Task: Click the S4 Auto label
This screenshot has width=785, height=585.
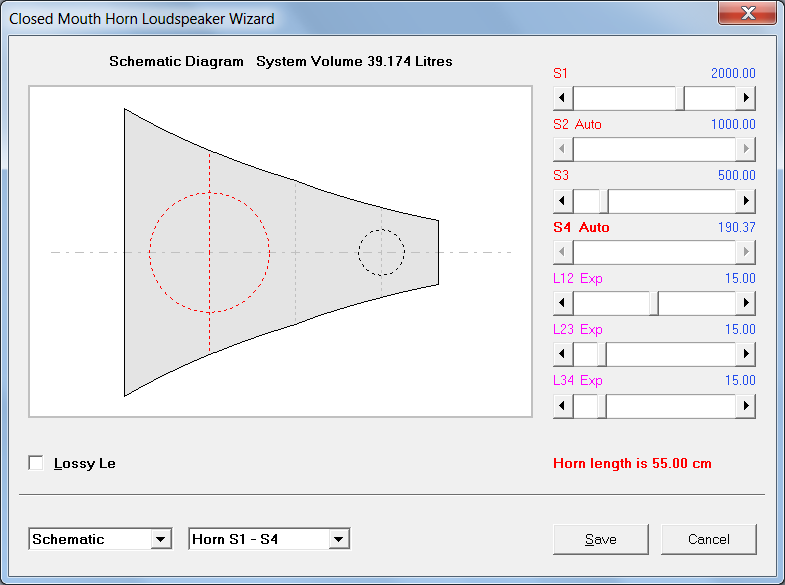Action: pyautogui.click(x=581, y=227)
